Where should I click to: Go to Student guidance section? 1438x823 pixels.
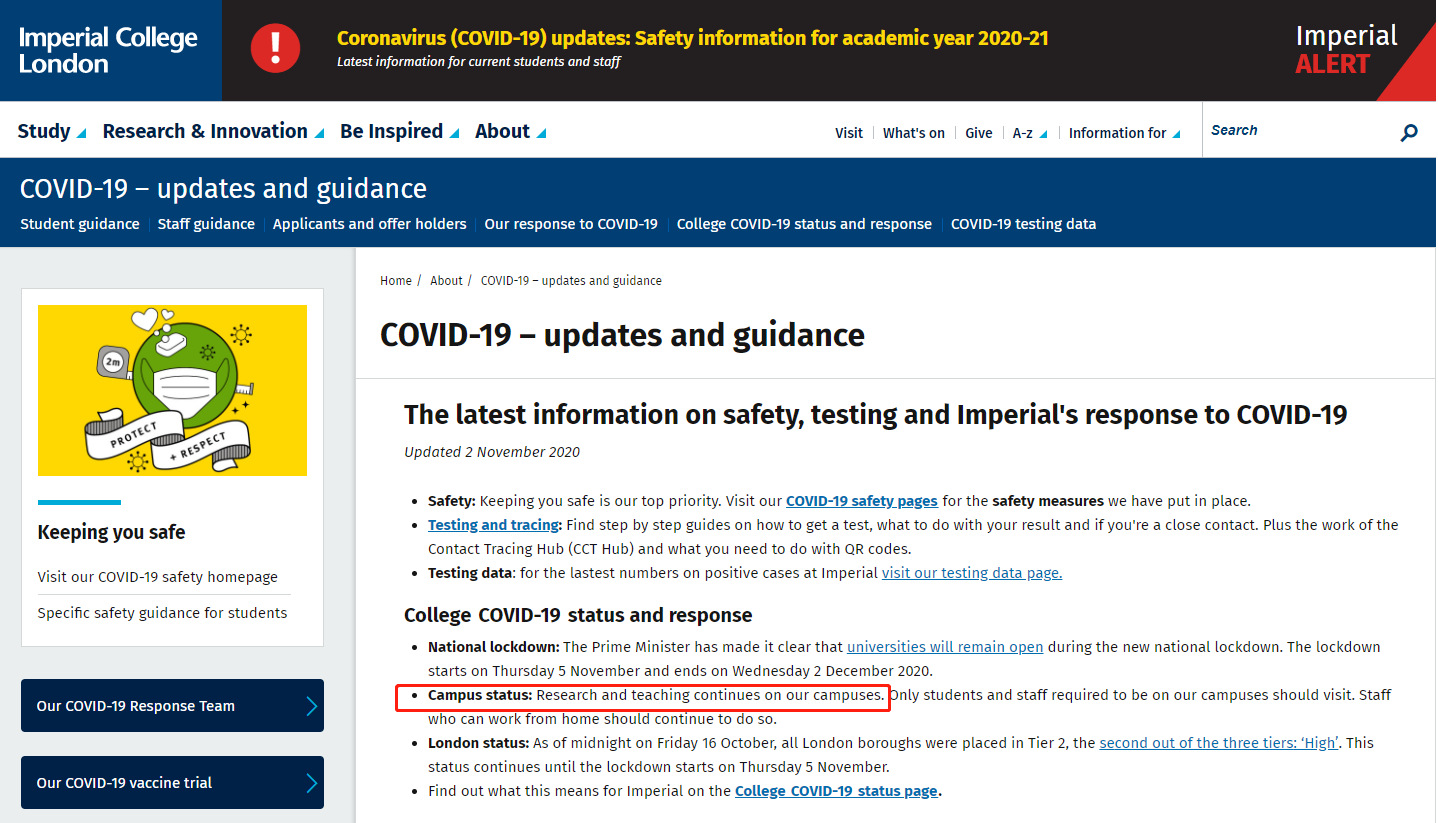(x=80, y=224)
